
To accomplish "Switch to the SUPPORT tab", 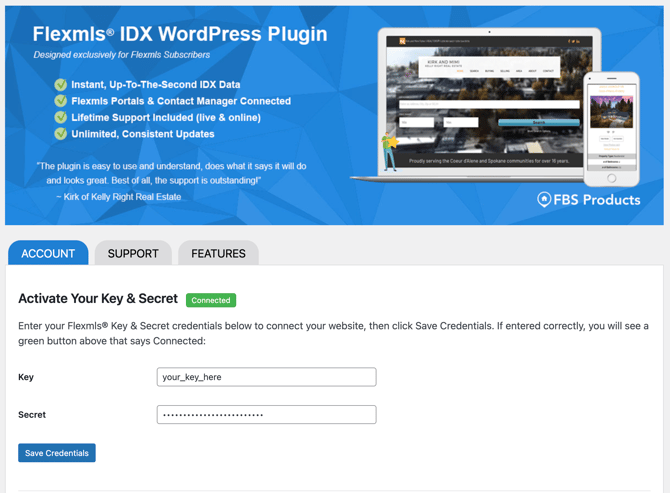I will coord(133,253).
